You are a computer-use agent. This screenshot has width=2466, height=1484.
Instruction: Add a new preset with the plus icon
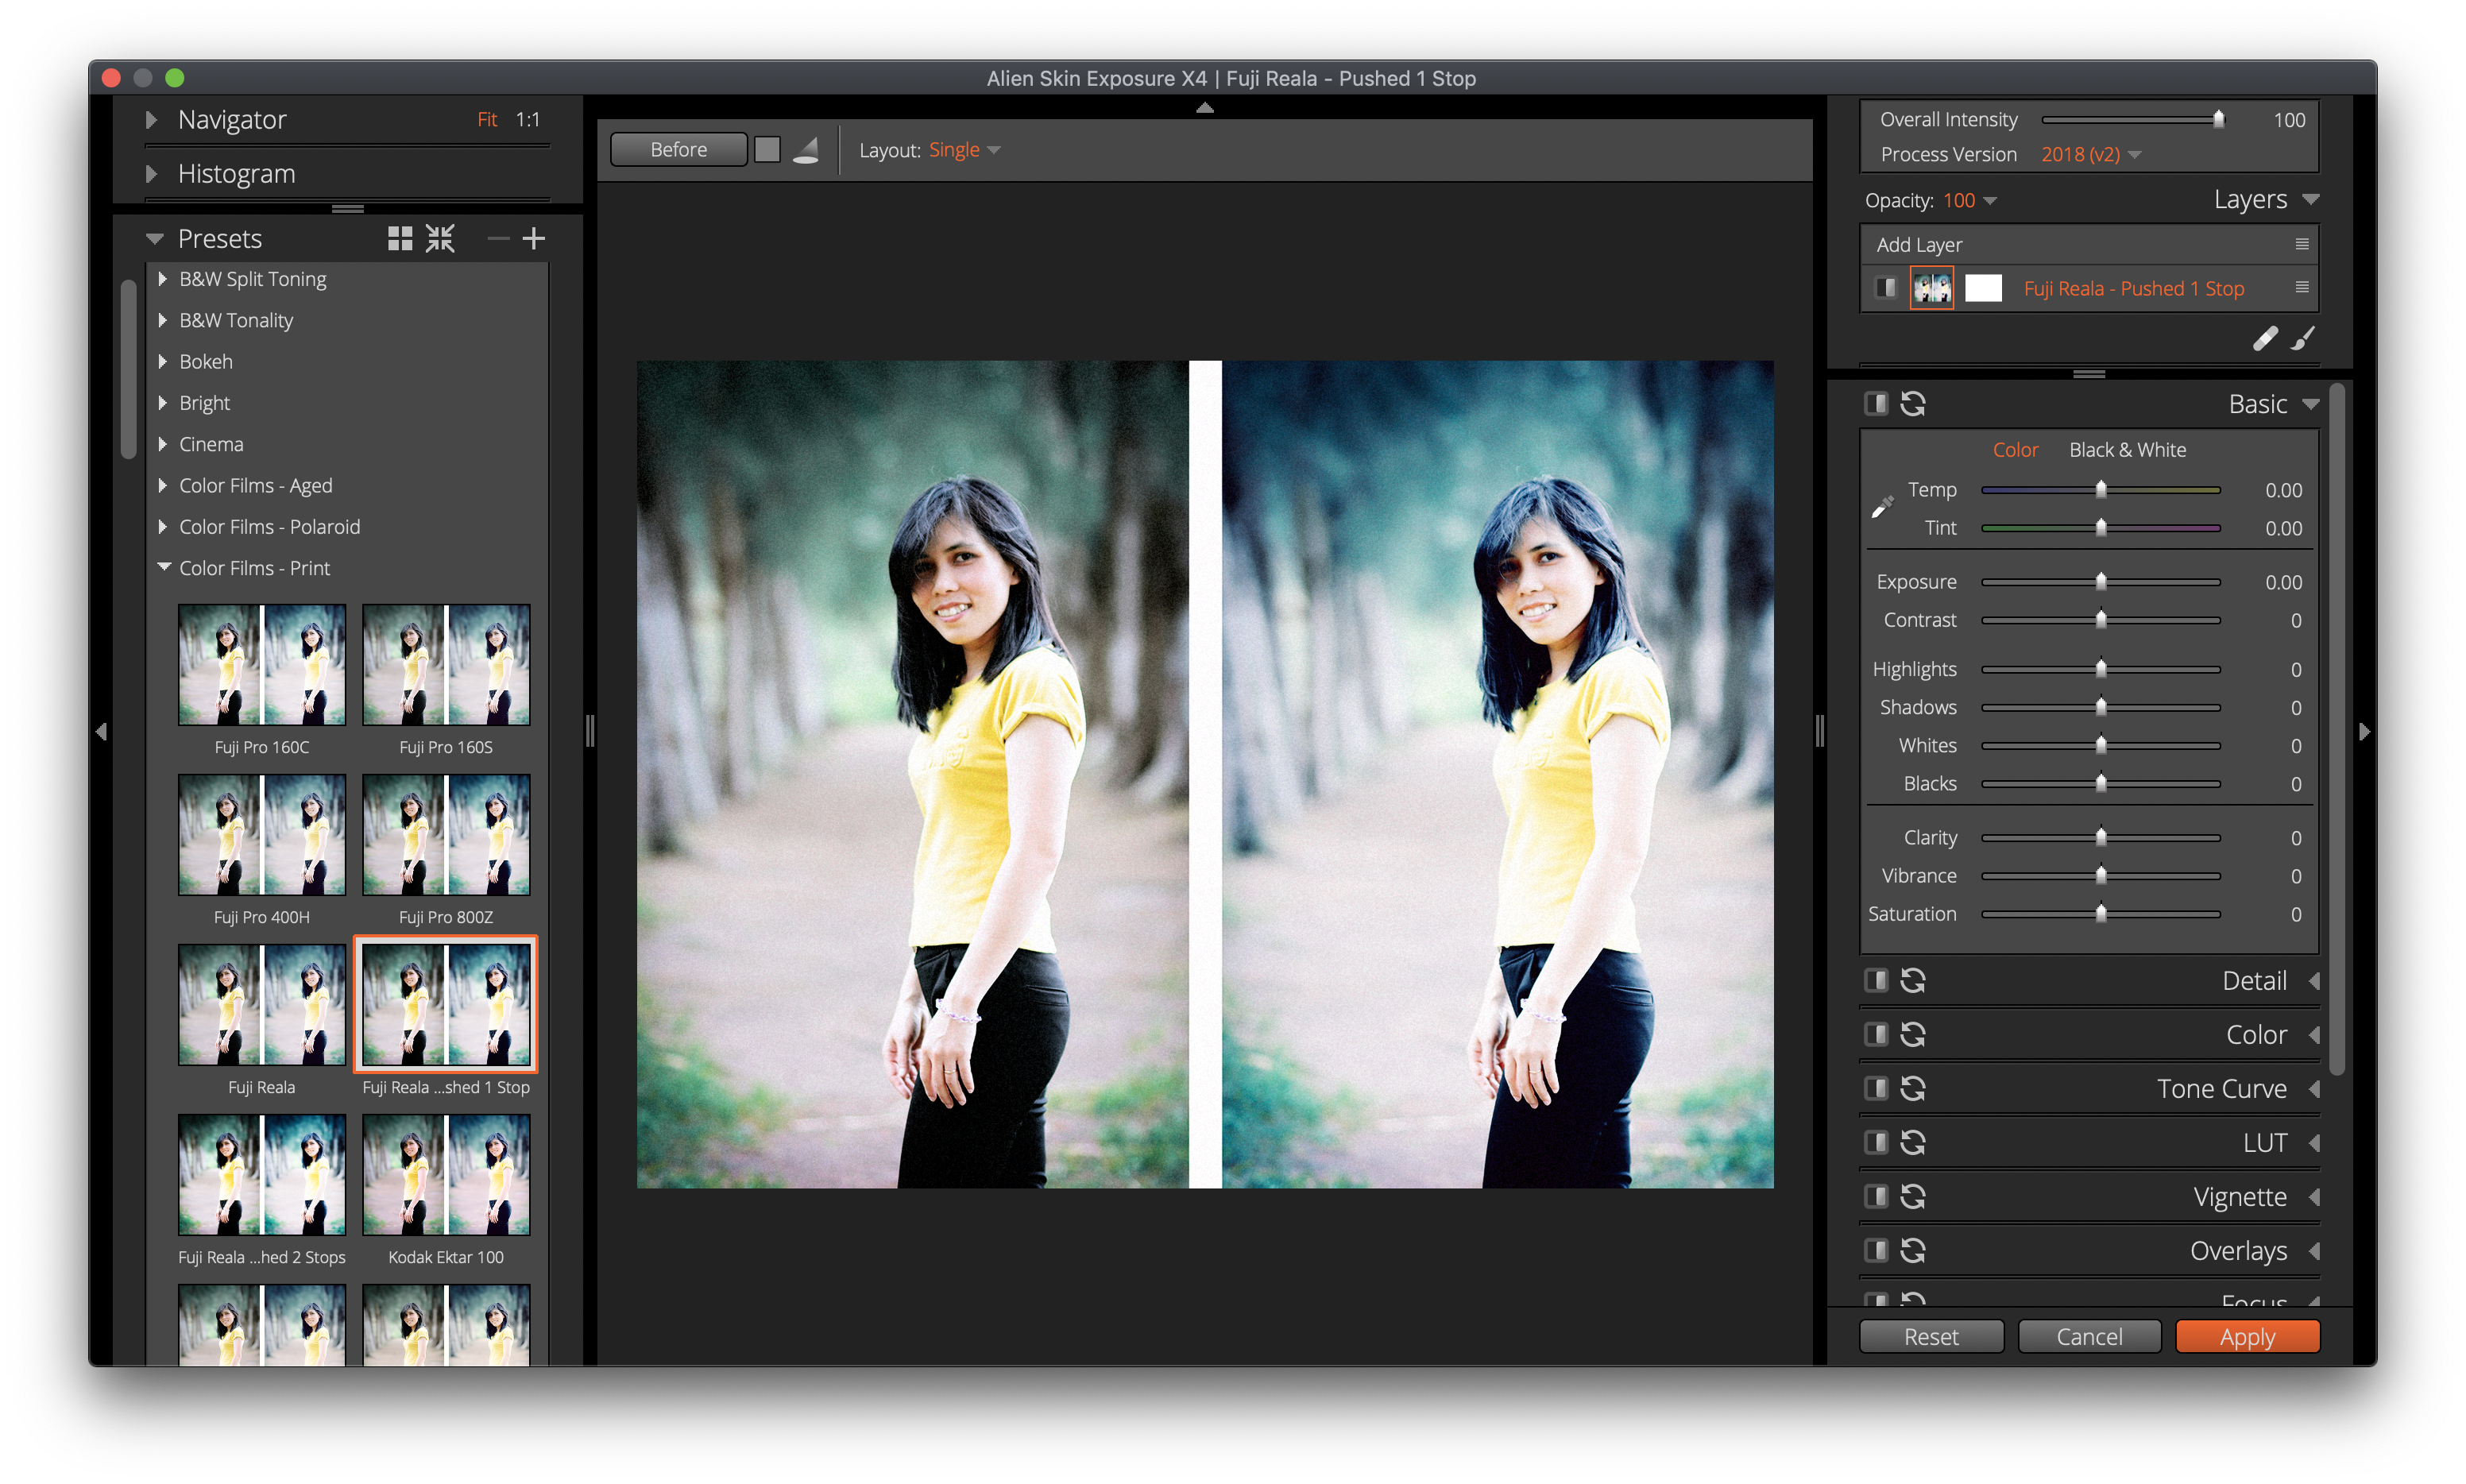click(534, 238)
